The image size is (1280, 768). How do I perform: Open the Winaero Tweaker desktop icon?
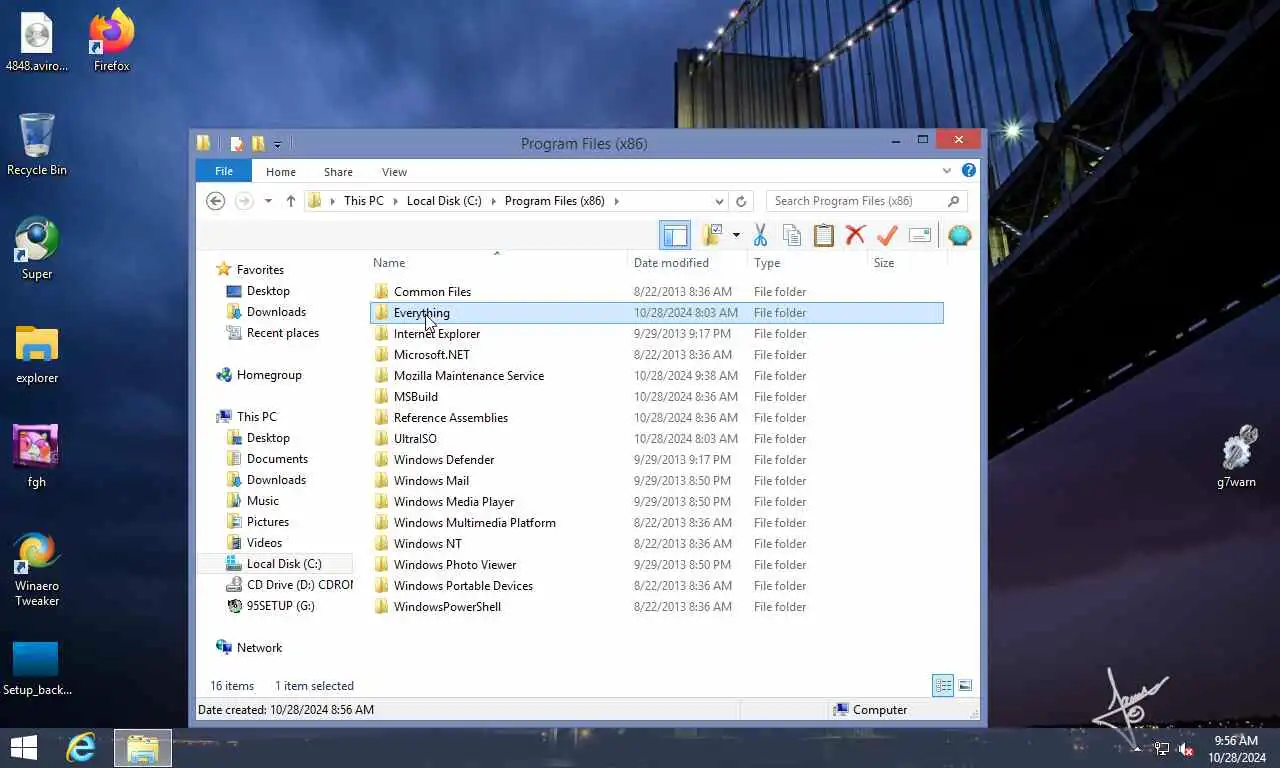37,570
